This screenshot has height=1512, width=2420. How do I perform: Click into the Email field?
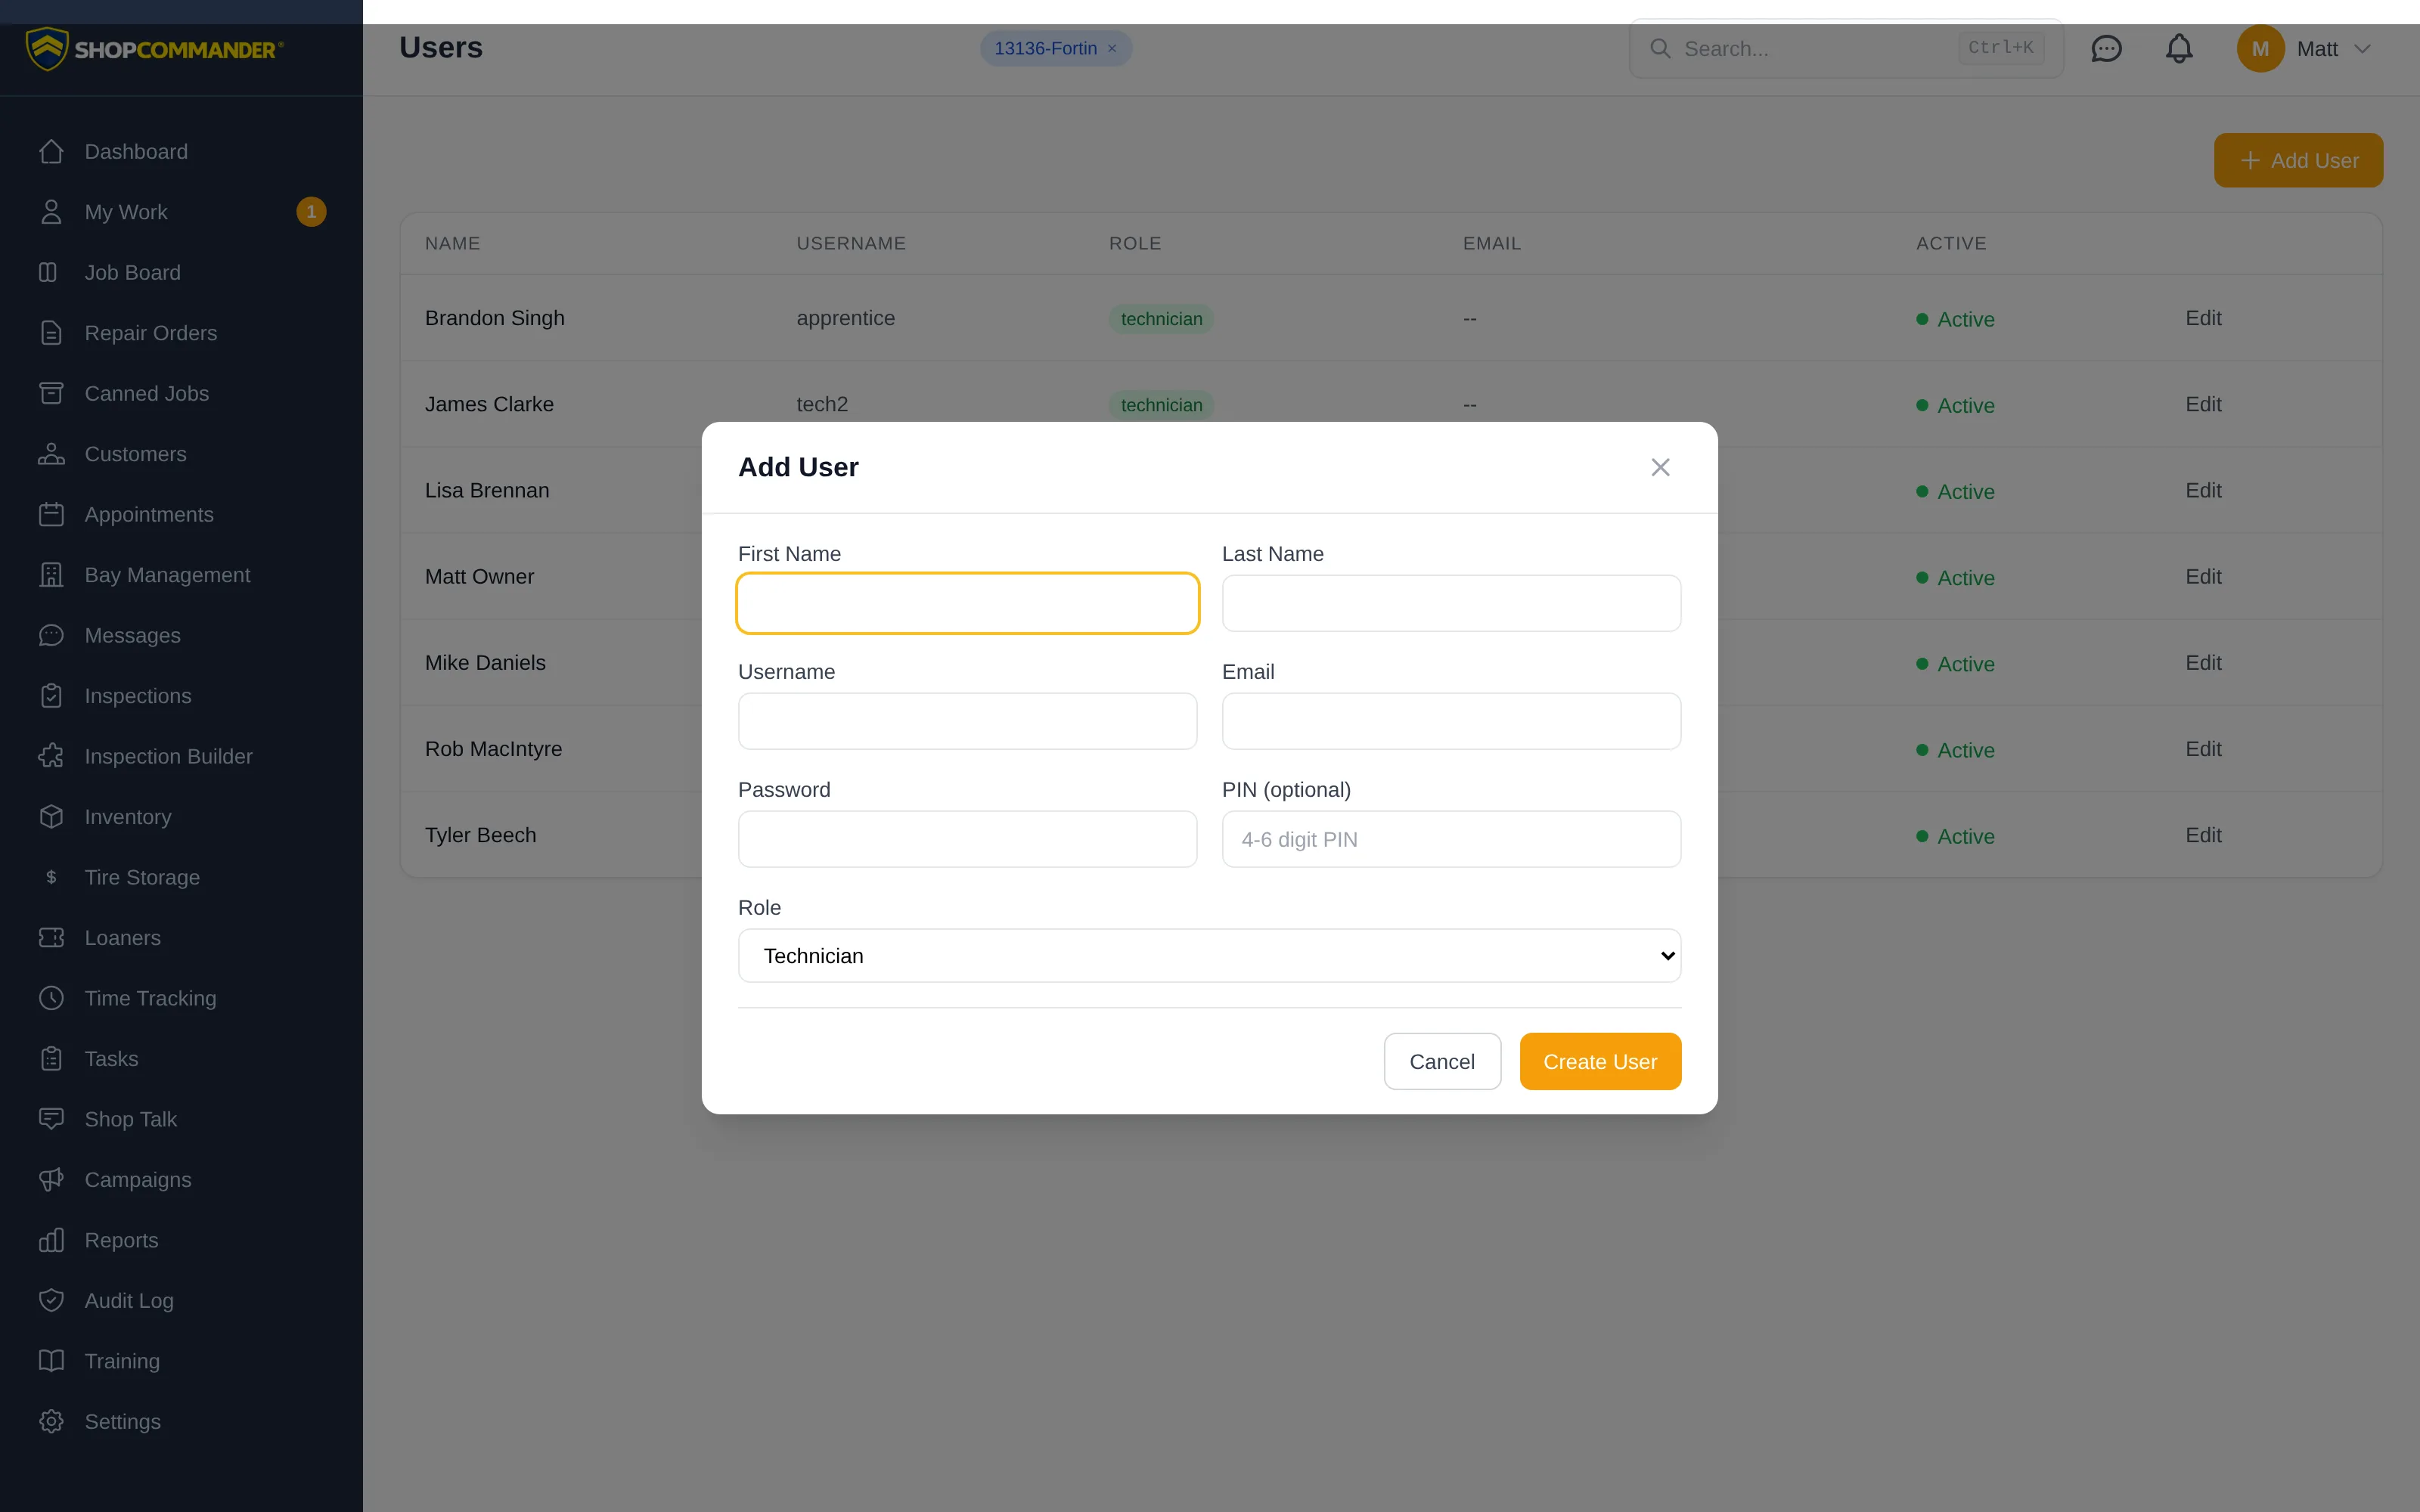tap(1451, 721)
